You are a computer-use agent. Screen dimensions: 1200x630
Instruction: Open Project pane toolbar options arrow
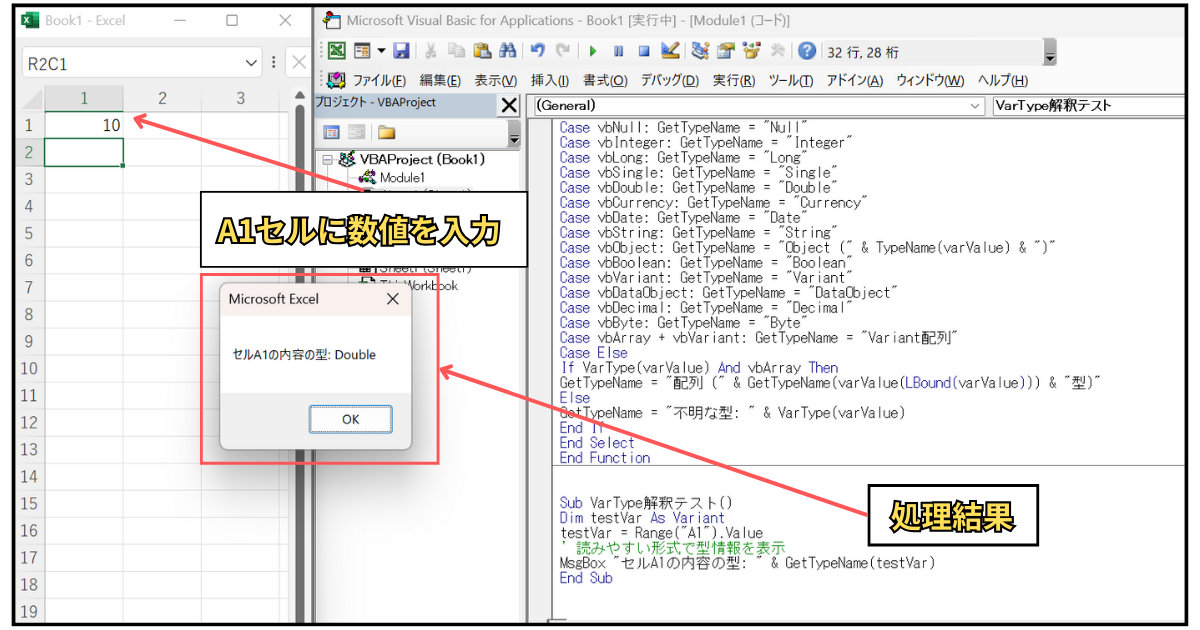tap(514, 135)
